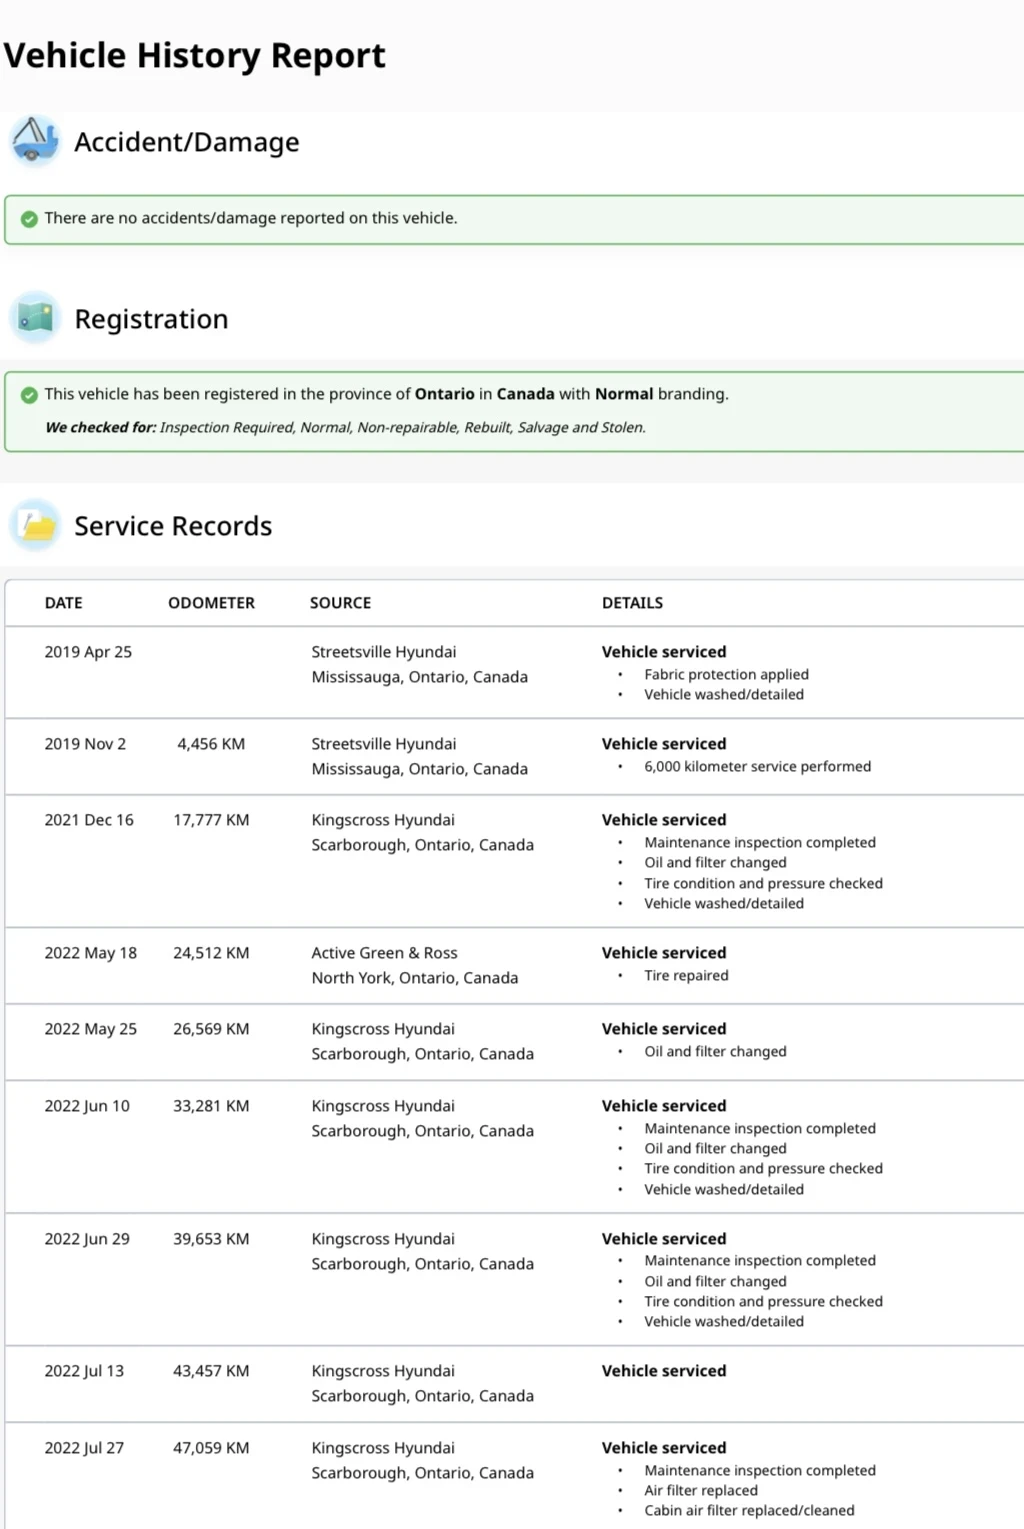Click the Accident/Damage tow truck icon
The height and width of the screenshot is (1529, 1024).
click(x=35, y=140)
